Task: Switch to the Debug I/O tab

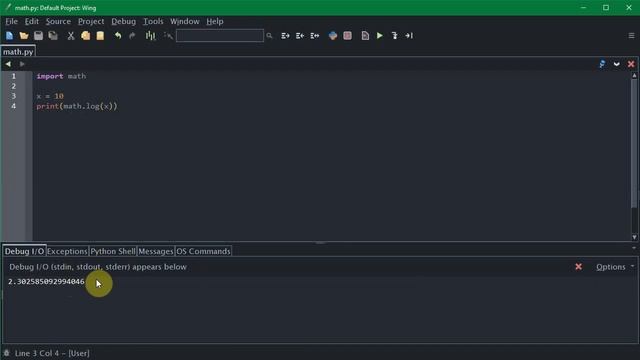Action: [24, 251]
